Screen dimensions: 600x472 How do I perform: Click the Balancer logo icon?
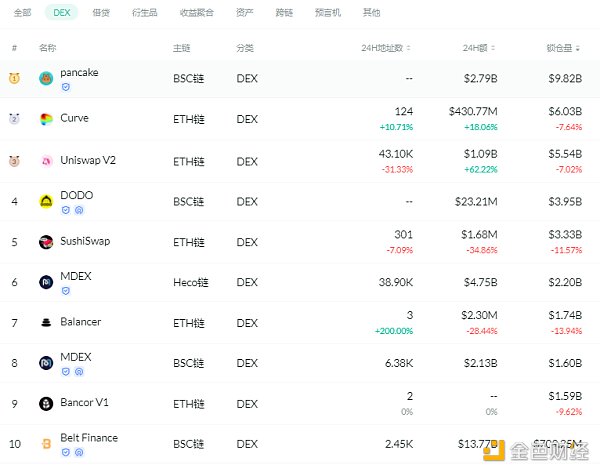[46, 322]
